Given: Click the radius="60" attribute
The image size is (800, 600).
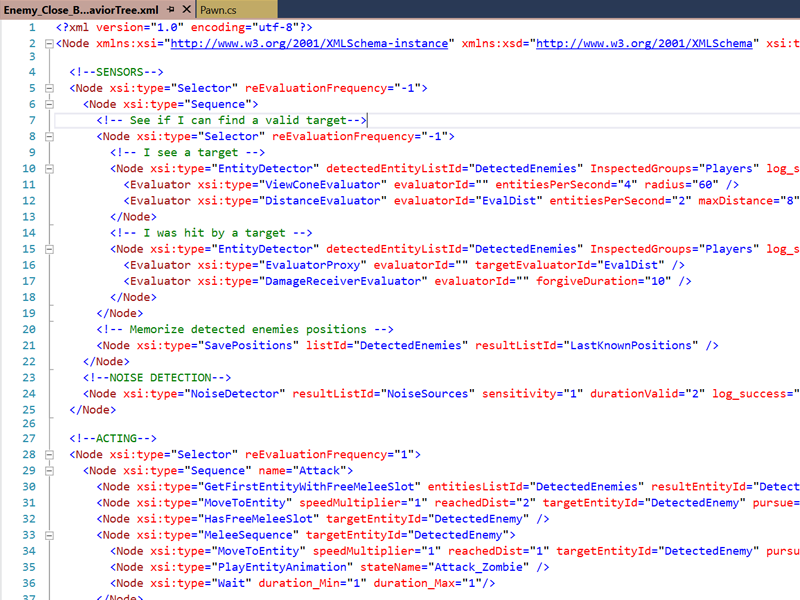Looking at the screenshot, I should [x=682, y=185].
